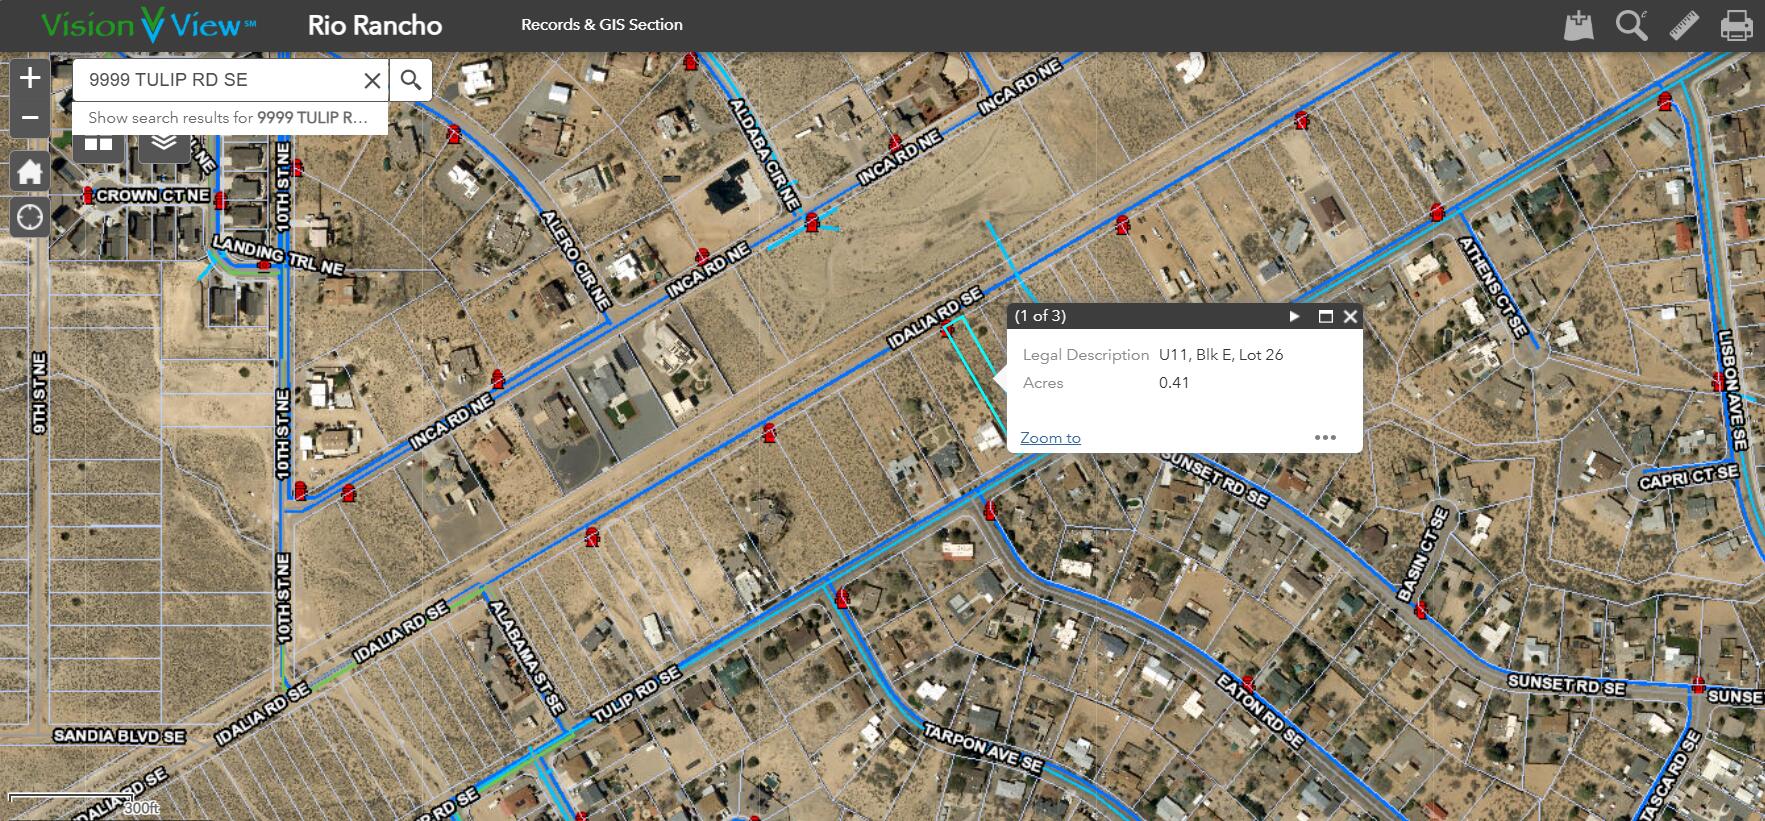Run the address search with the magnifier button
This screenshot has width=1765, height=821.
[x=411, y=80]
